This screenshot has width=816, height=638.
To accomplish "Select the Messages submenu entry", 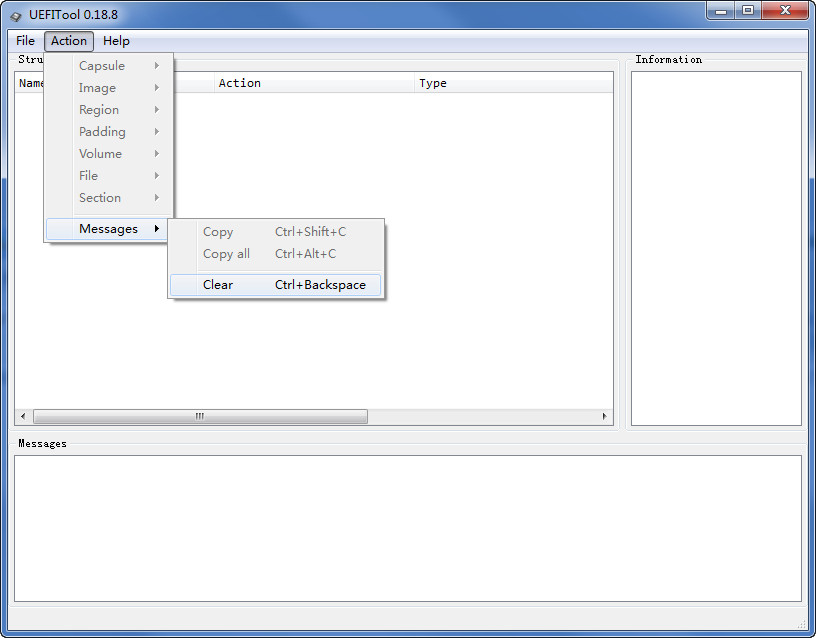I will click(x=109, y=229).
